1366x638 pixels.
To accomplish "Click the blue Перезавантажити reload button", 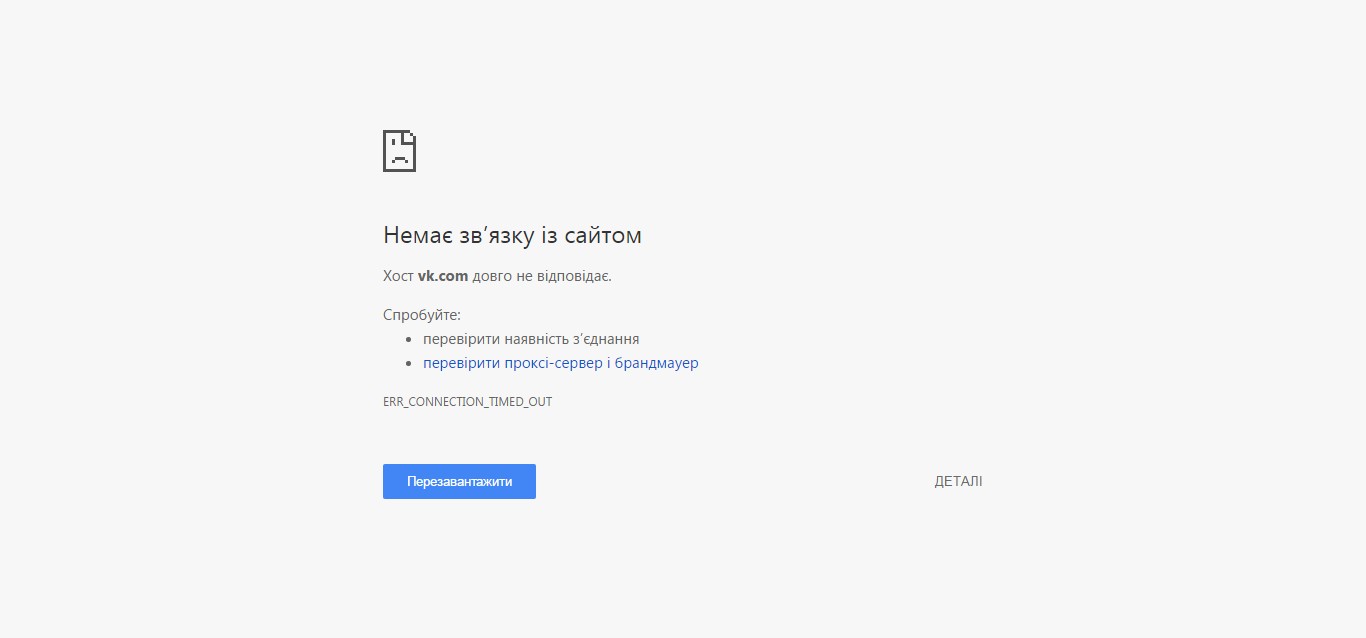I will 459,481.
